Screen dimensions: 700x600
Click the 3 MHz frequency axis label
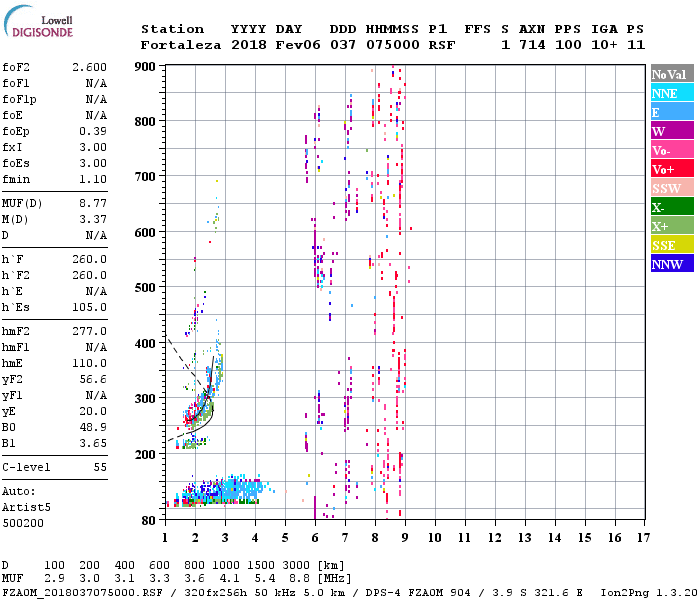point(225,538)
